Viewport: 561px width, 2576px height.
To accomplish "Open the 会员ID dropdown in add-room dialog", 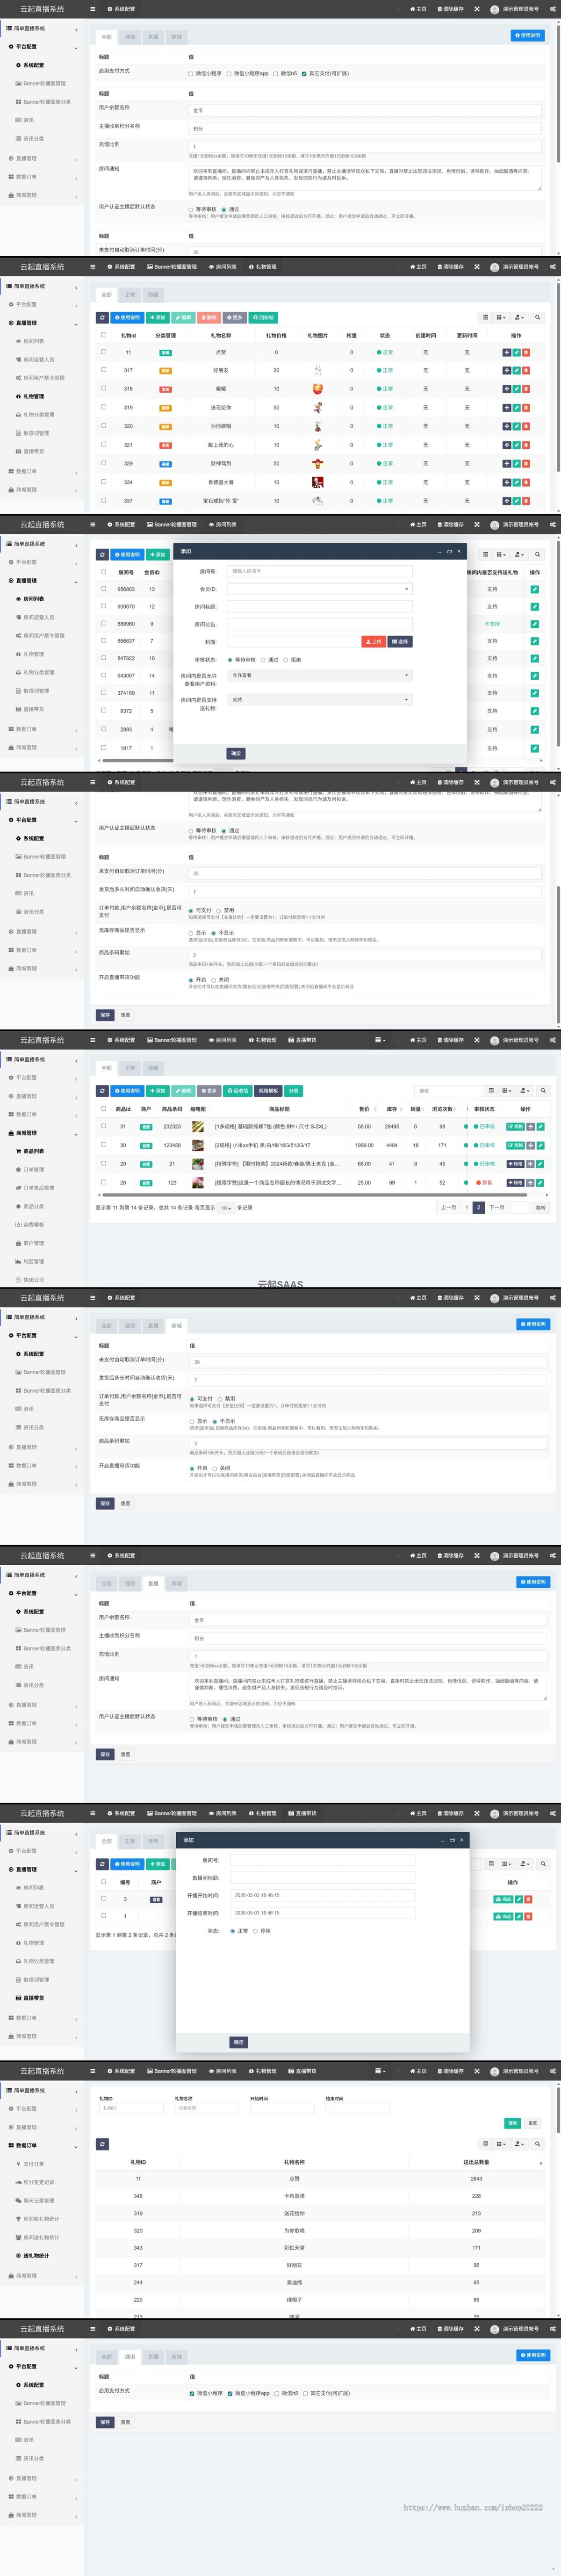I will [319, 589].
